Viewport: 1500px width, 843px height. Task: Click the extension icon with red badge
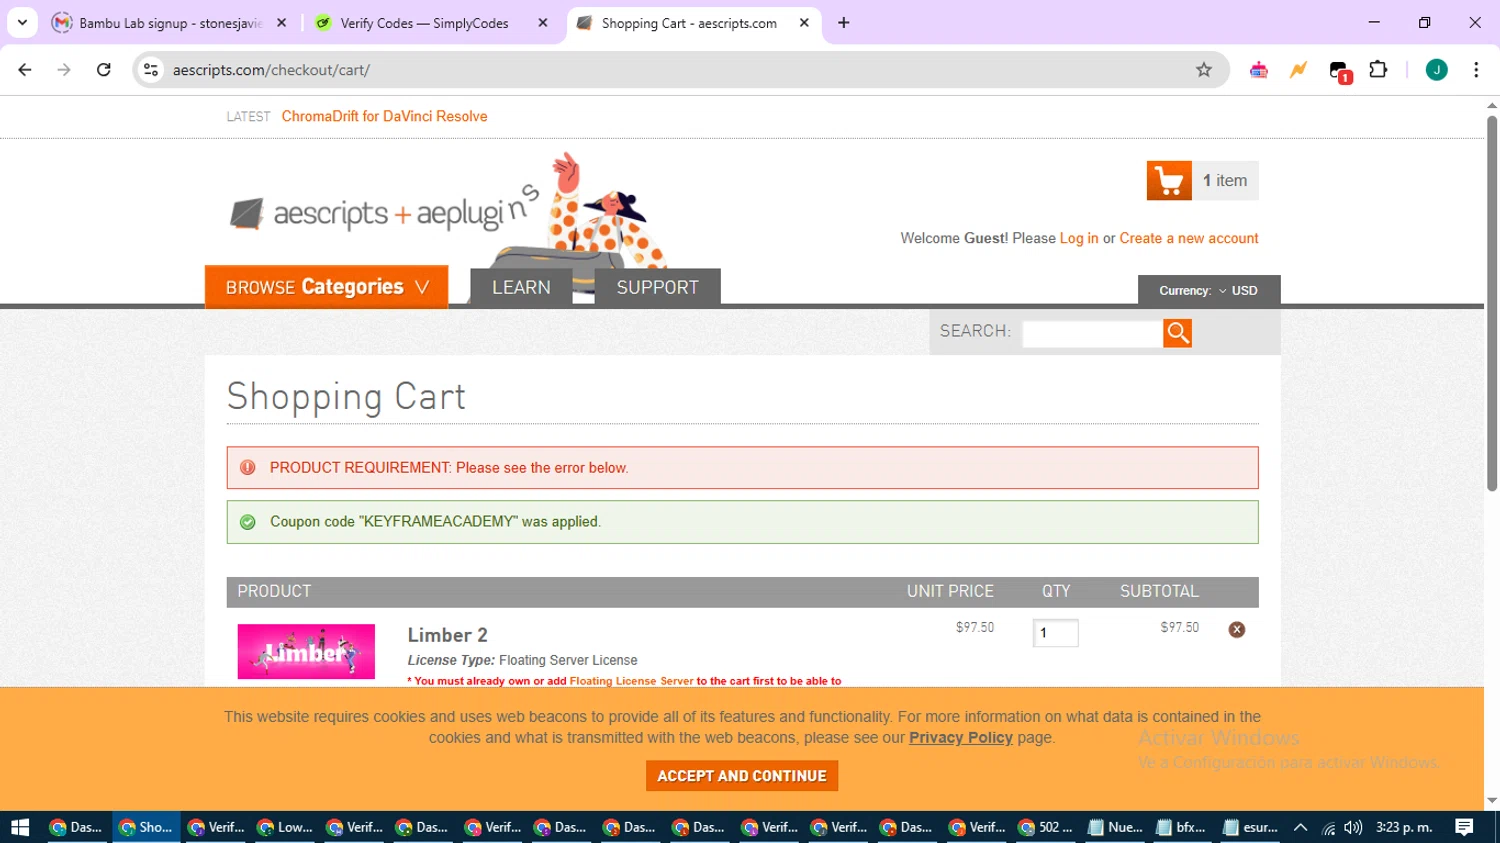pos(1340,71)
